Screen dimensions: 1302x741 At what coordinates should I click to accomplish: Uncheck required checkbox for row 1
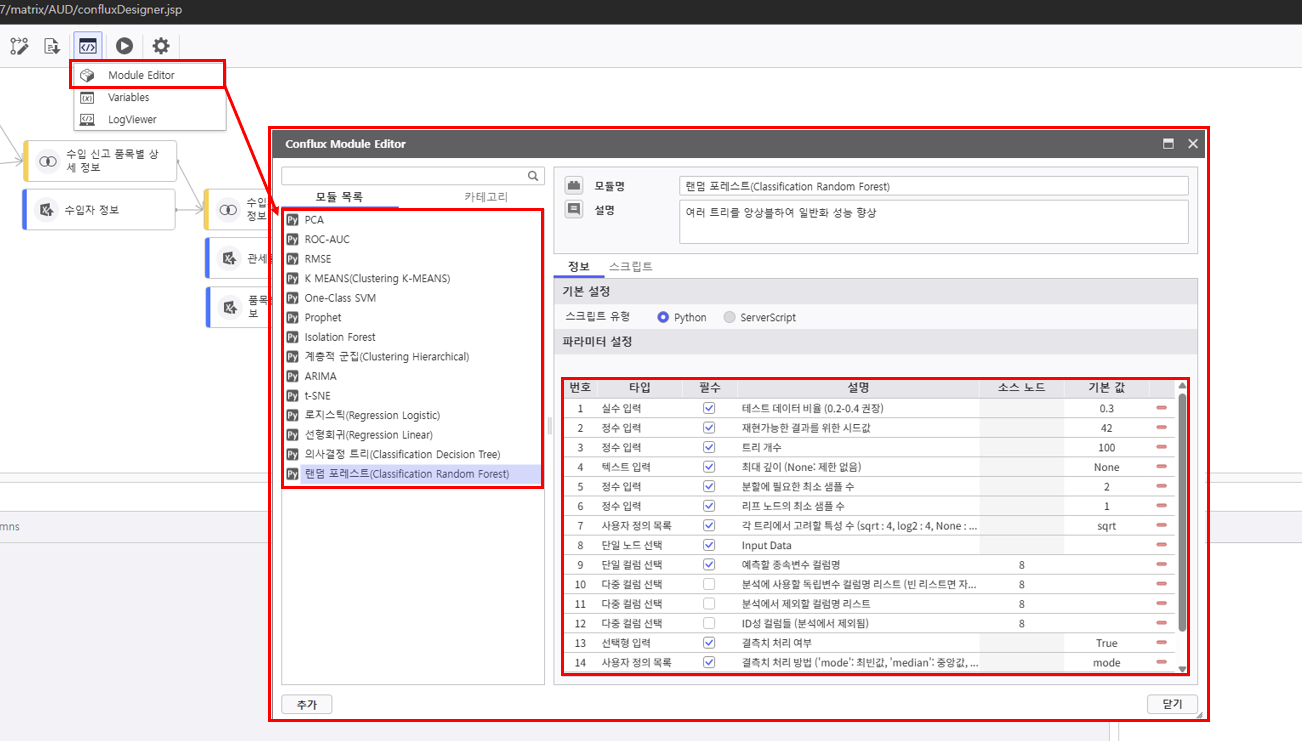click(709, 408)
